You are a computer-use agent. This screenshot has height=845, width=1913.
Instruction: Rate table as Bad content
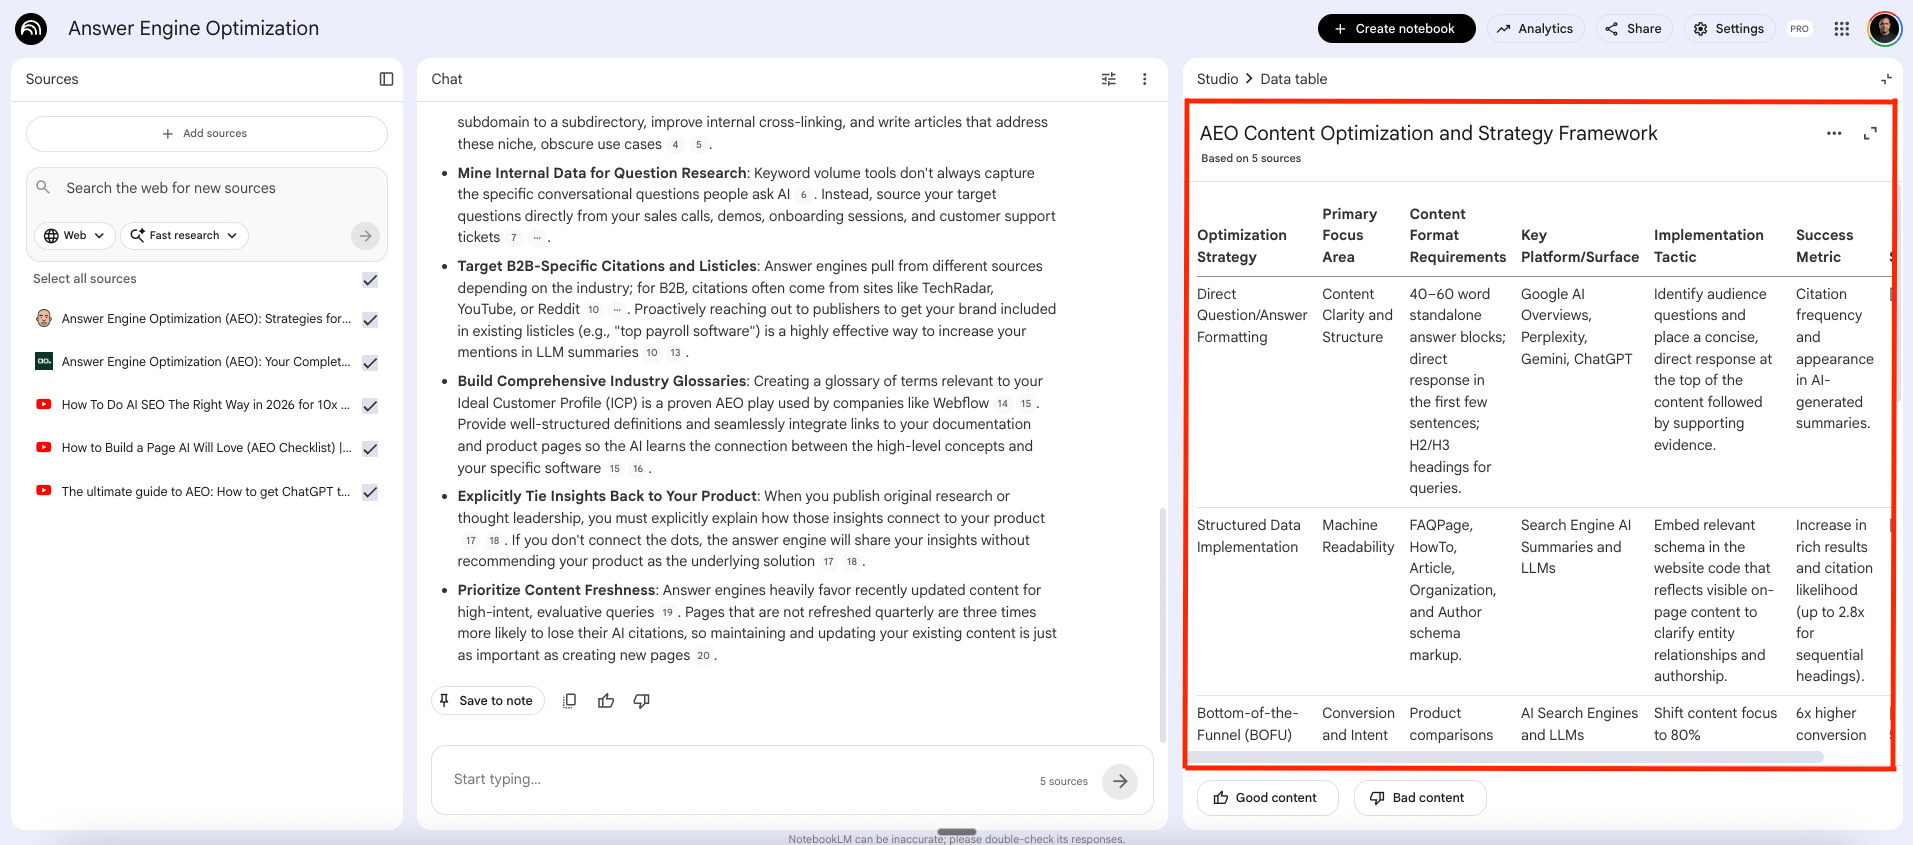[1419, 798]
